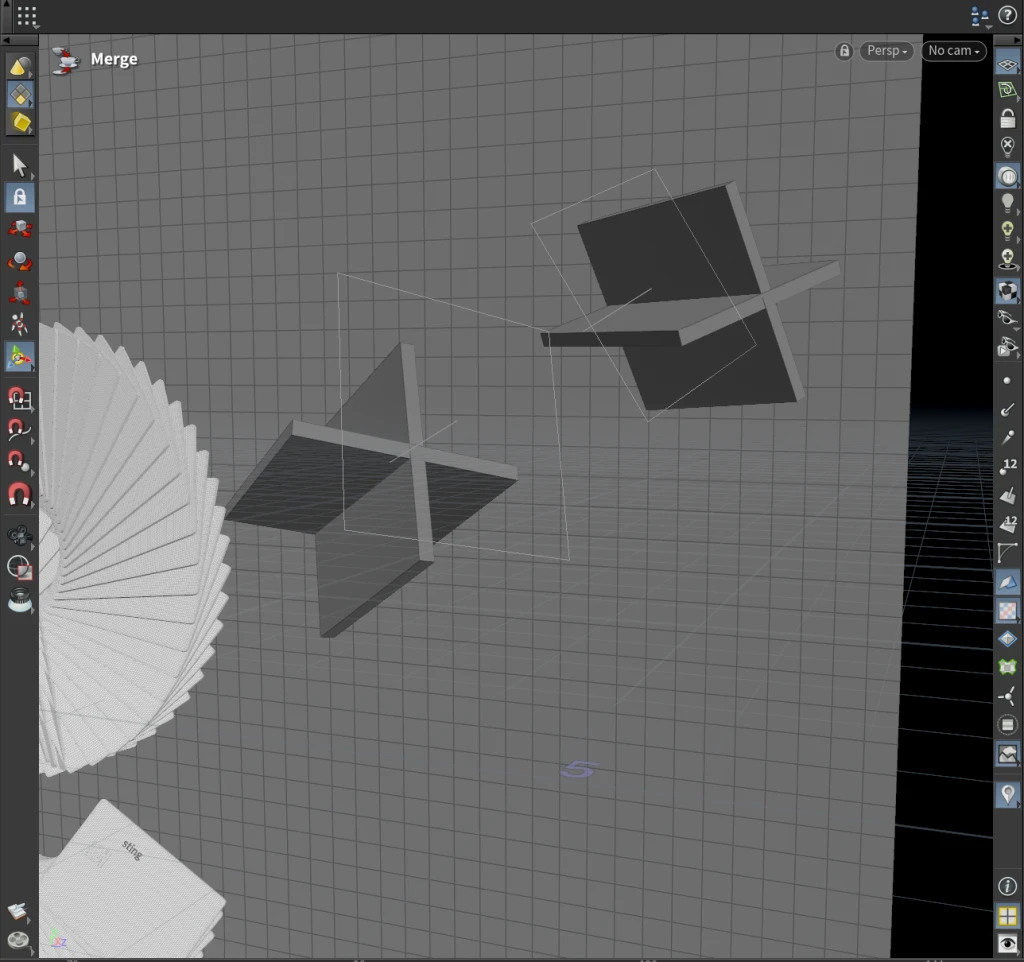Image resolution: width=1024 pixels, height=962 pixels.
Task: Toggle the reference plane icon
Action: point(1007,90)
